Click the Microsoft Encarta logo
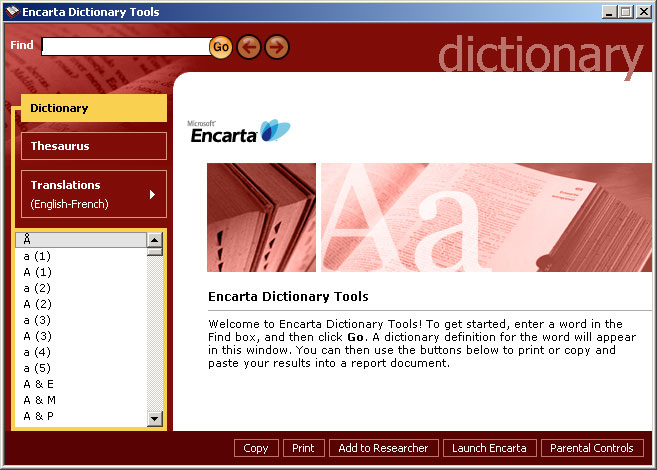Screen dimensions: 657x470 238,131
